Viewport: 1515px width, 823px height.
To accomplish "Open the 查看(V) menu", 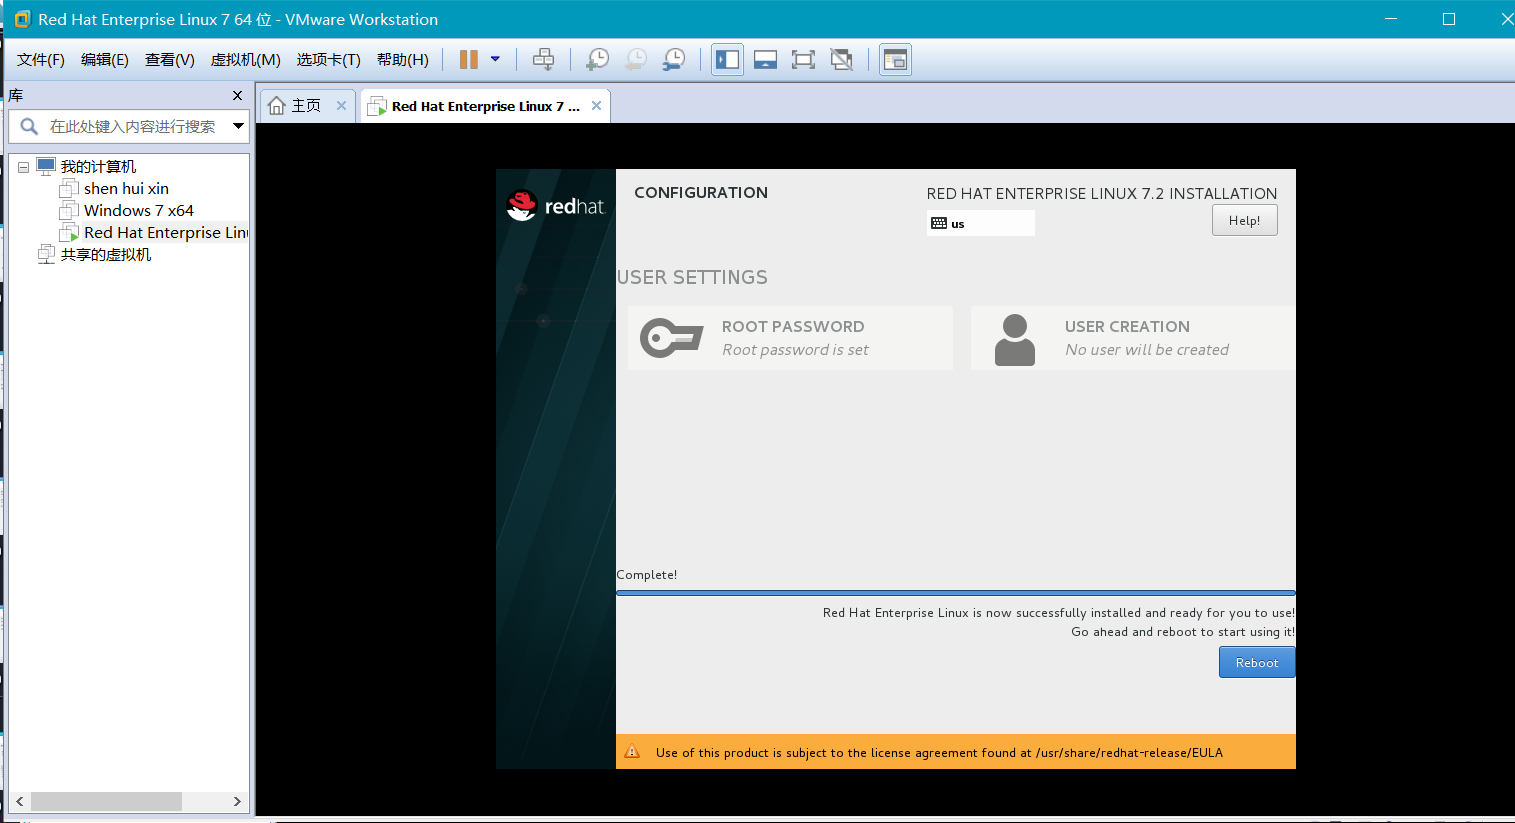I will tap(170, 60).
